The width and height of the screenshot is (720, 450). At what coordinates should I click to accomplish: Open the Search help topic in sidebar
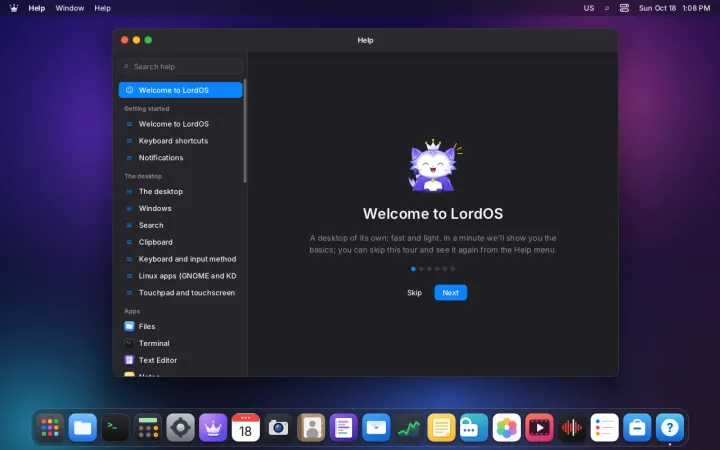(x=180, y=225)
